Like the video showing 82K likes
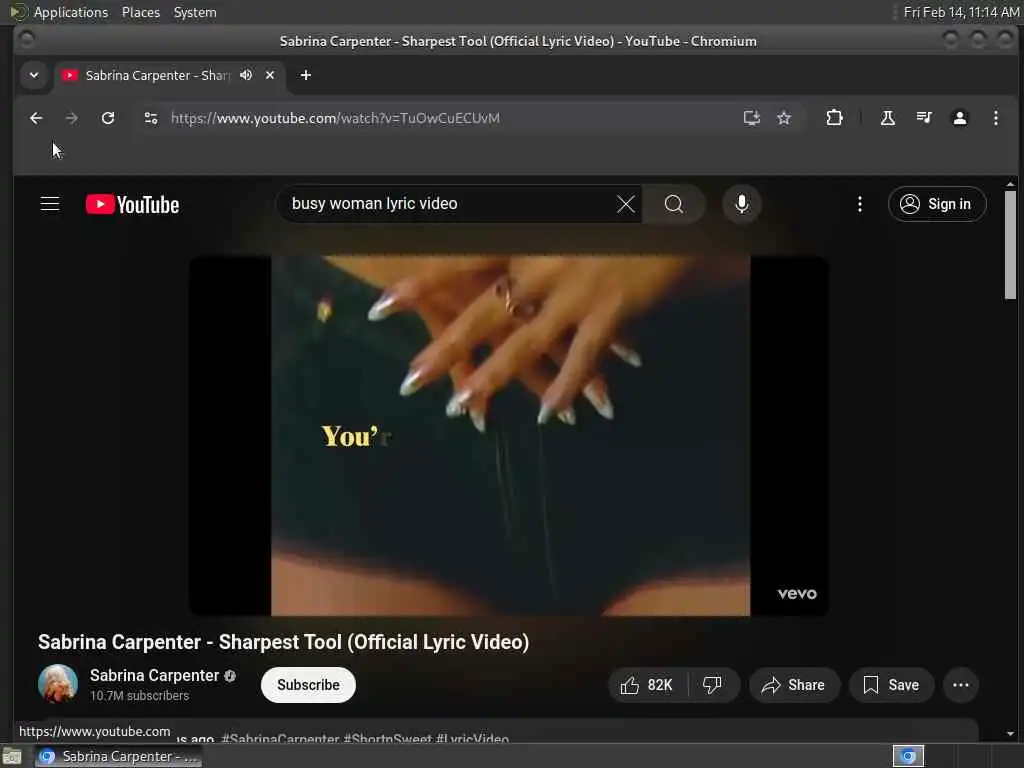Screen dimensions: 1024x768 (647, 685)
